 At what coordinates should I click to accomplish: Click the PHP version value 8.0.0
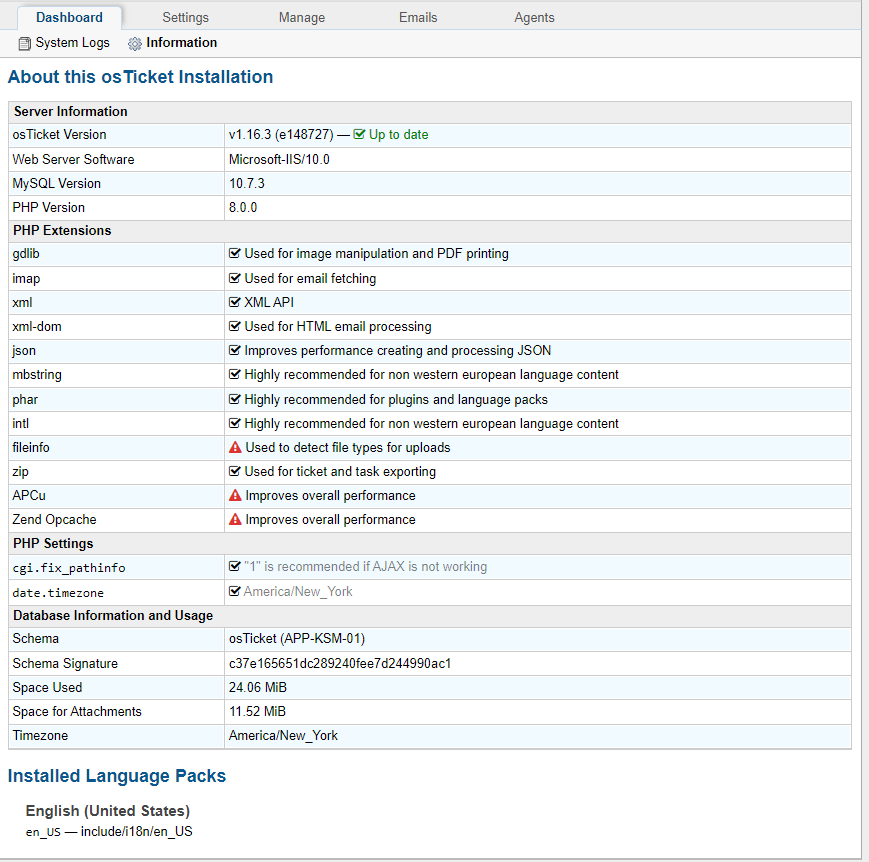243,207
